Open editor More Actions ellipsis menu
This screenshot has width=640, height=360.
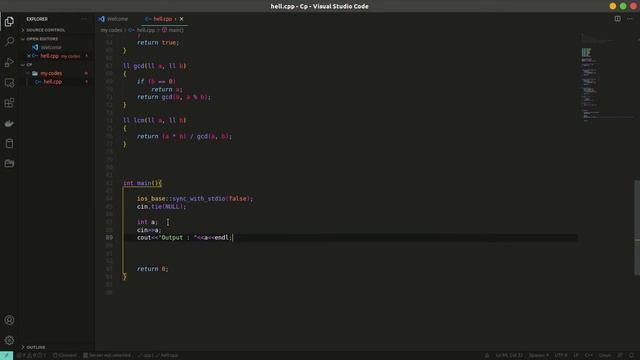click(630, 19)
